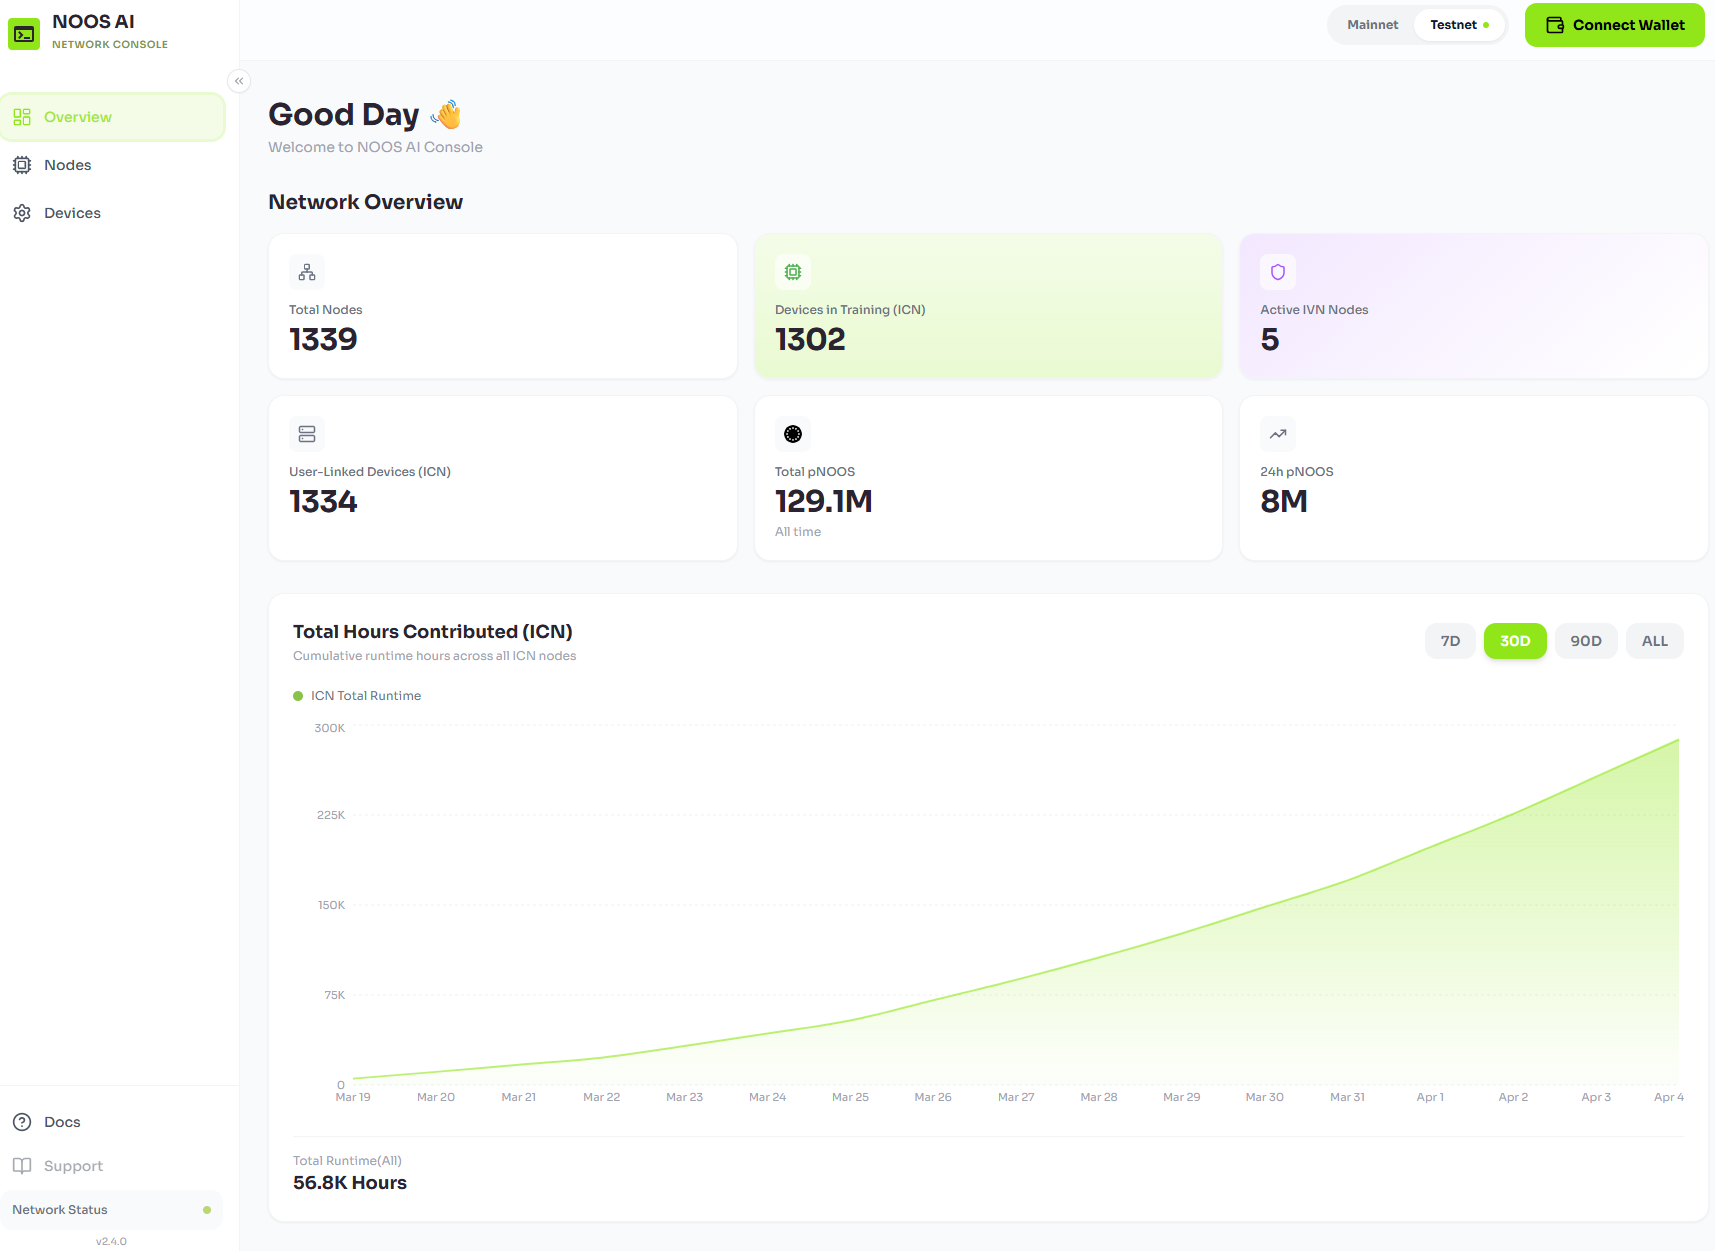Click the chip icon on Devices in Training card

(792, 271)
